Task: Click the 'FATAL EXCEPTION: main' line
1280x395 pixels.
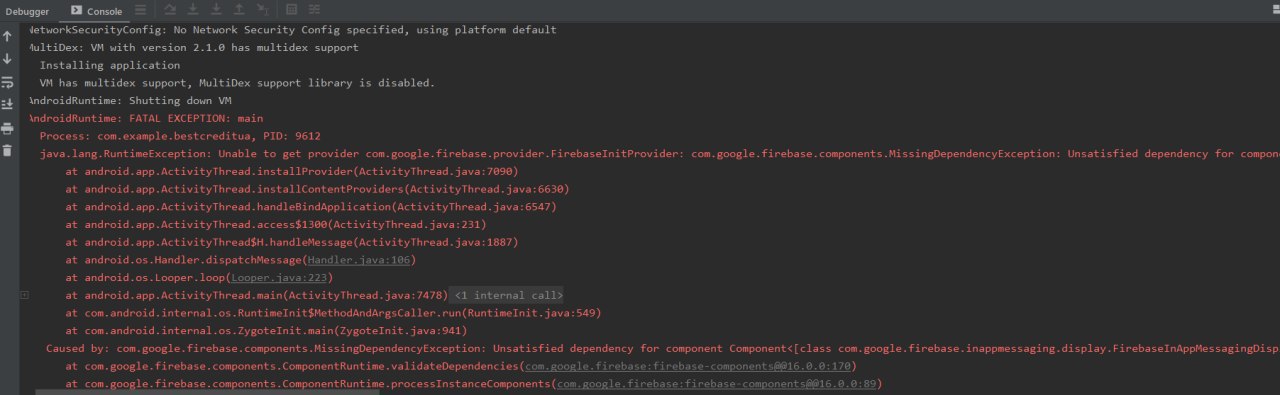Action: (146, 119)
